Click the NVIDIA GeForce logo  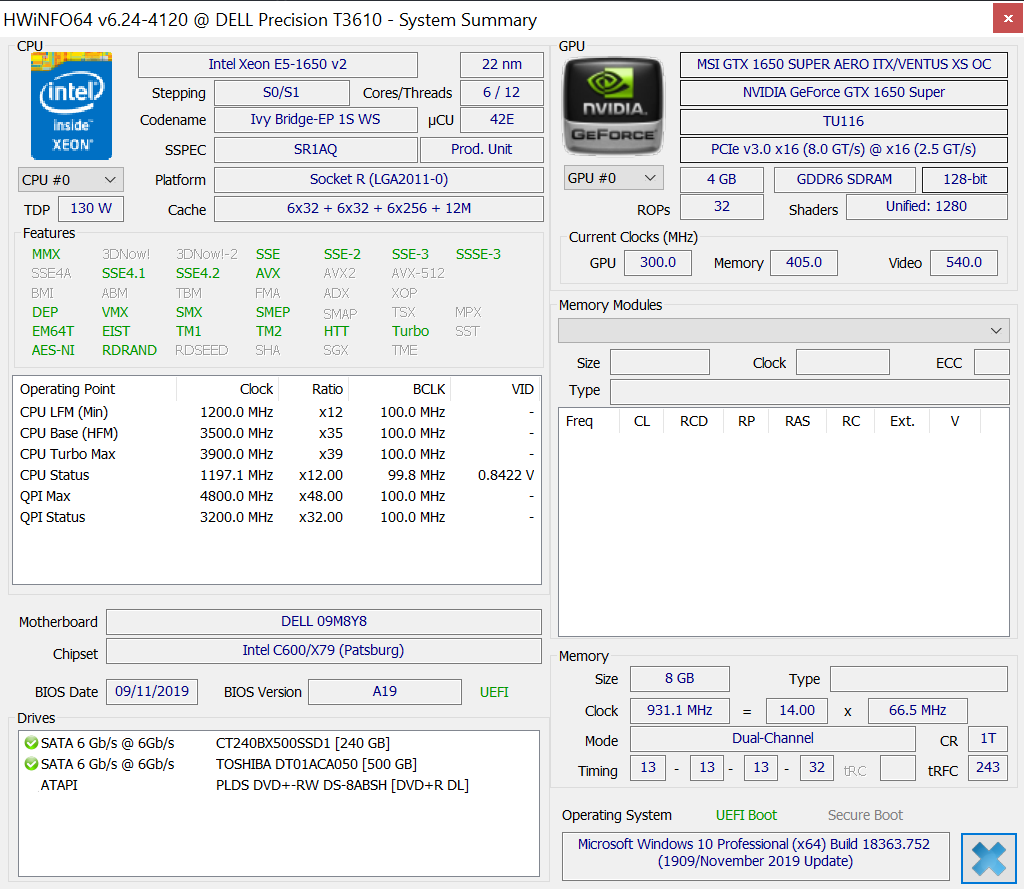[612, 106]
